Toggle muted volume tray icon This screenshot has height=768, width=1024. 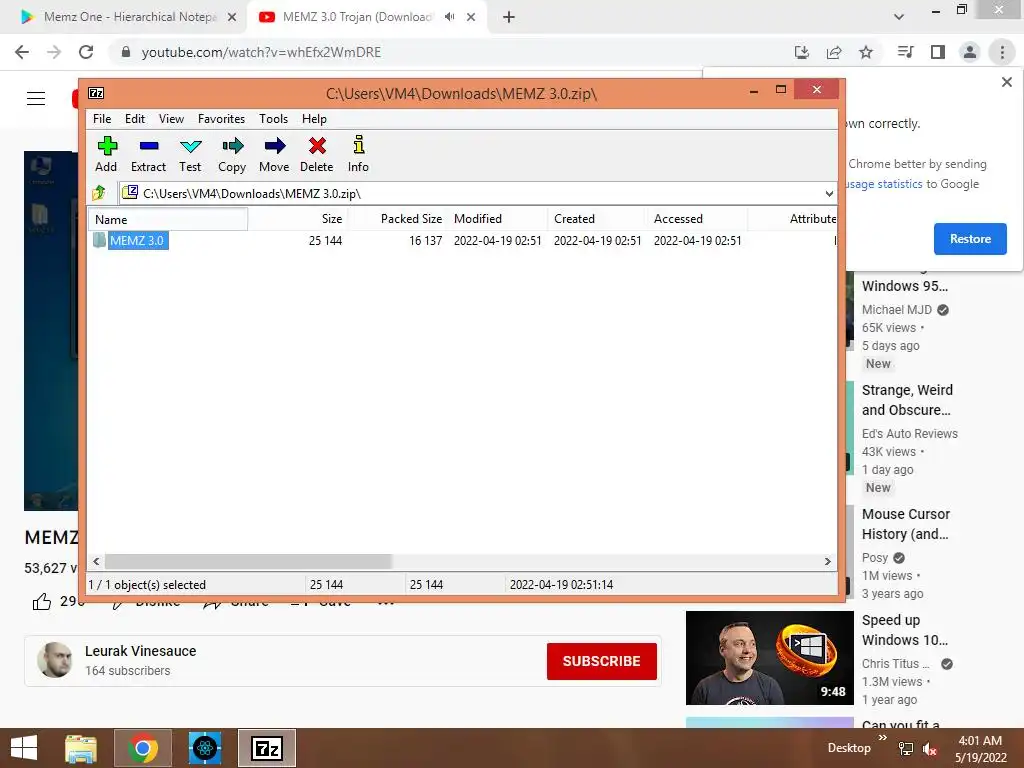click(930, 749)
